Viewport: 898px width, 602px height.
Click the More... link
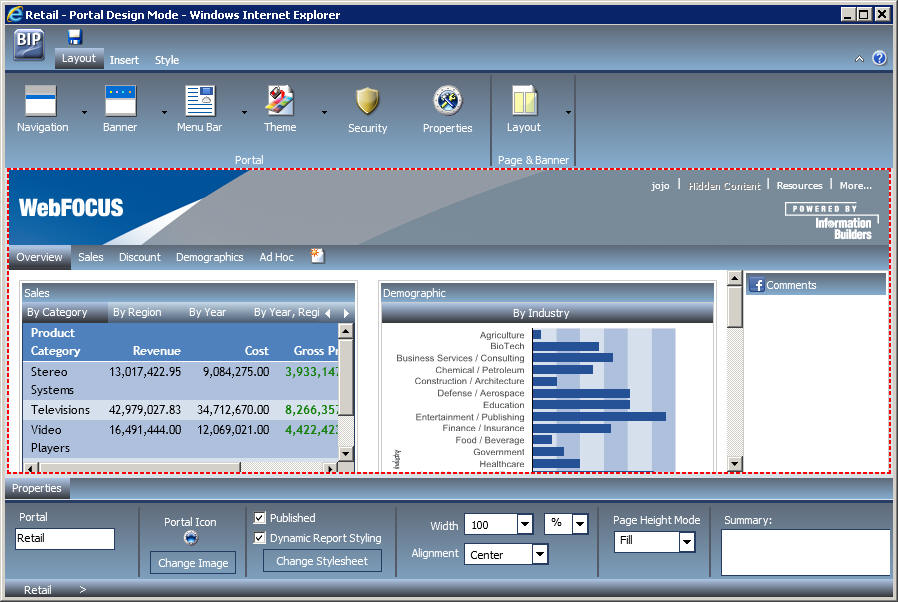click(x=856, y=186)
